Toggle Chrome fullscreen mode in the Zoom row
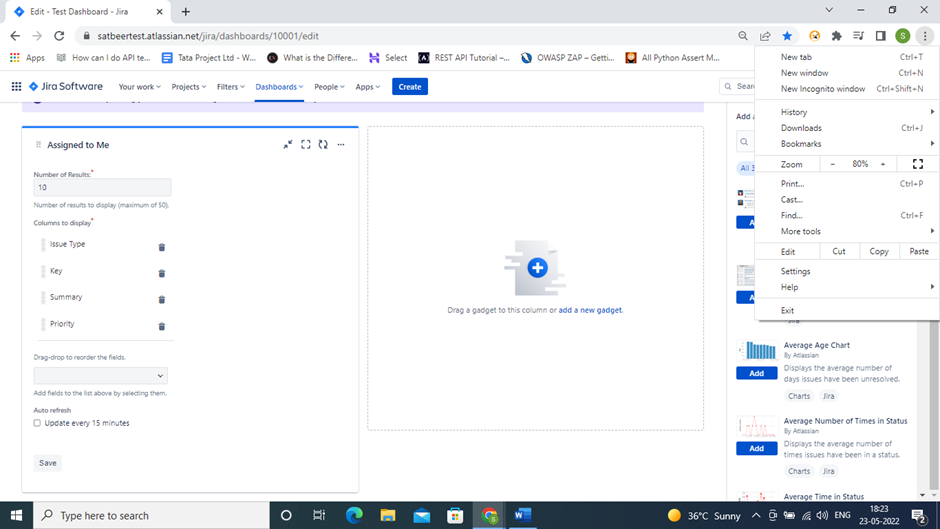This screenshot has height=529, width=940. click(x=917, y=164)
